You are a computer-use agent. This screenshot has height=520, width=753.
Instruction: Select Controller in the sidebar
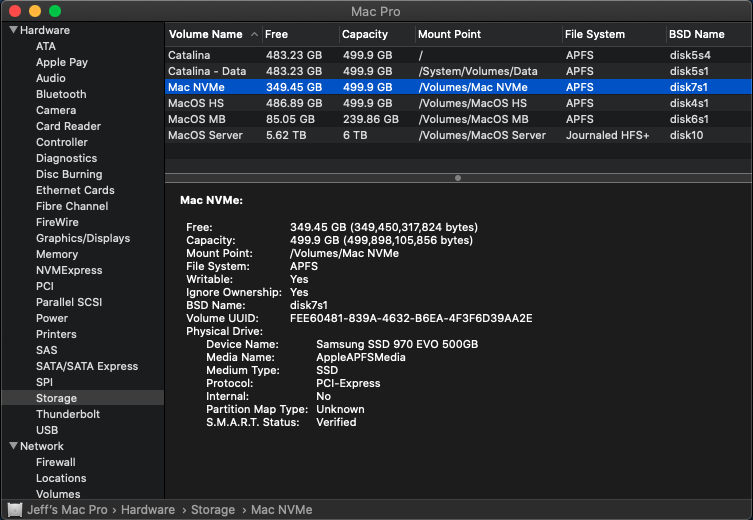click(62, 142)
